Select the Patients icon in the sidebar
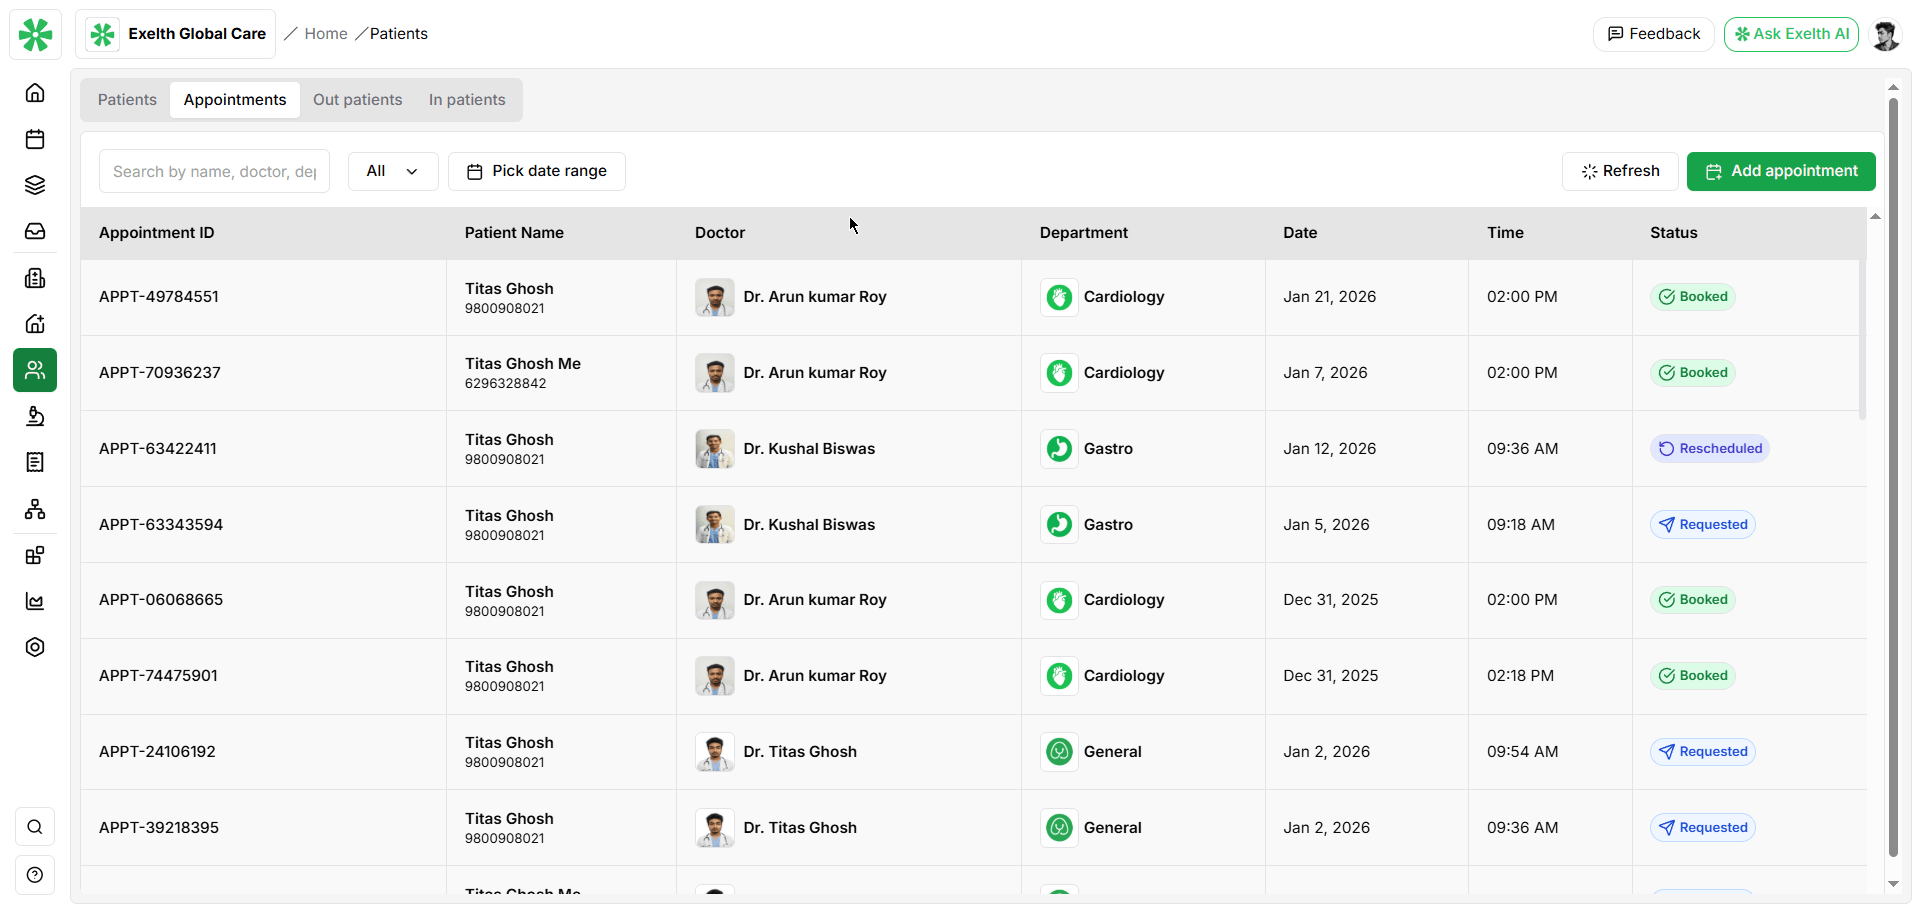This screenshot has width=1920, height=907. (35, 370)
